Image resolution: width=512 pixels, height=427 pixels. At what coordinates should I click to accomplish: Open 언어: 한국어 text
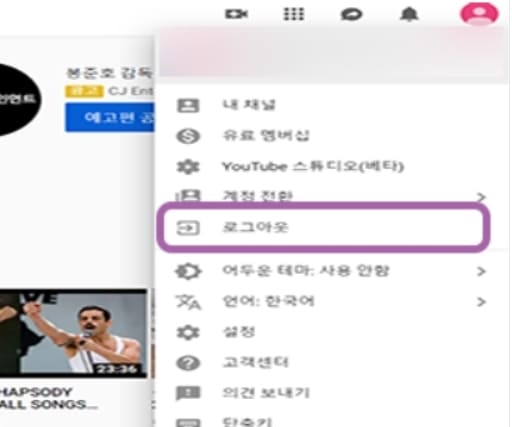tap(268, 302)
